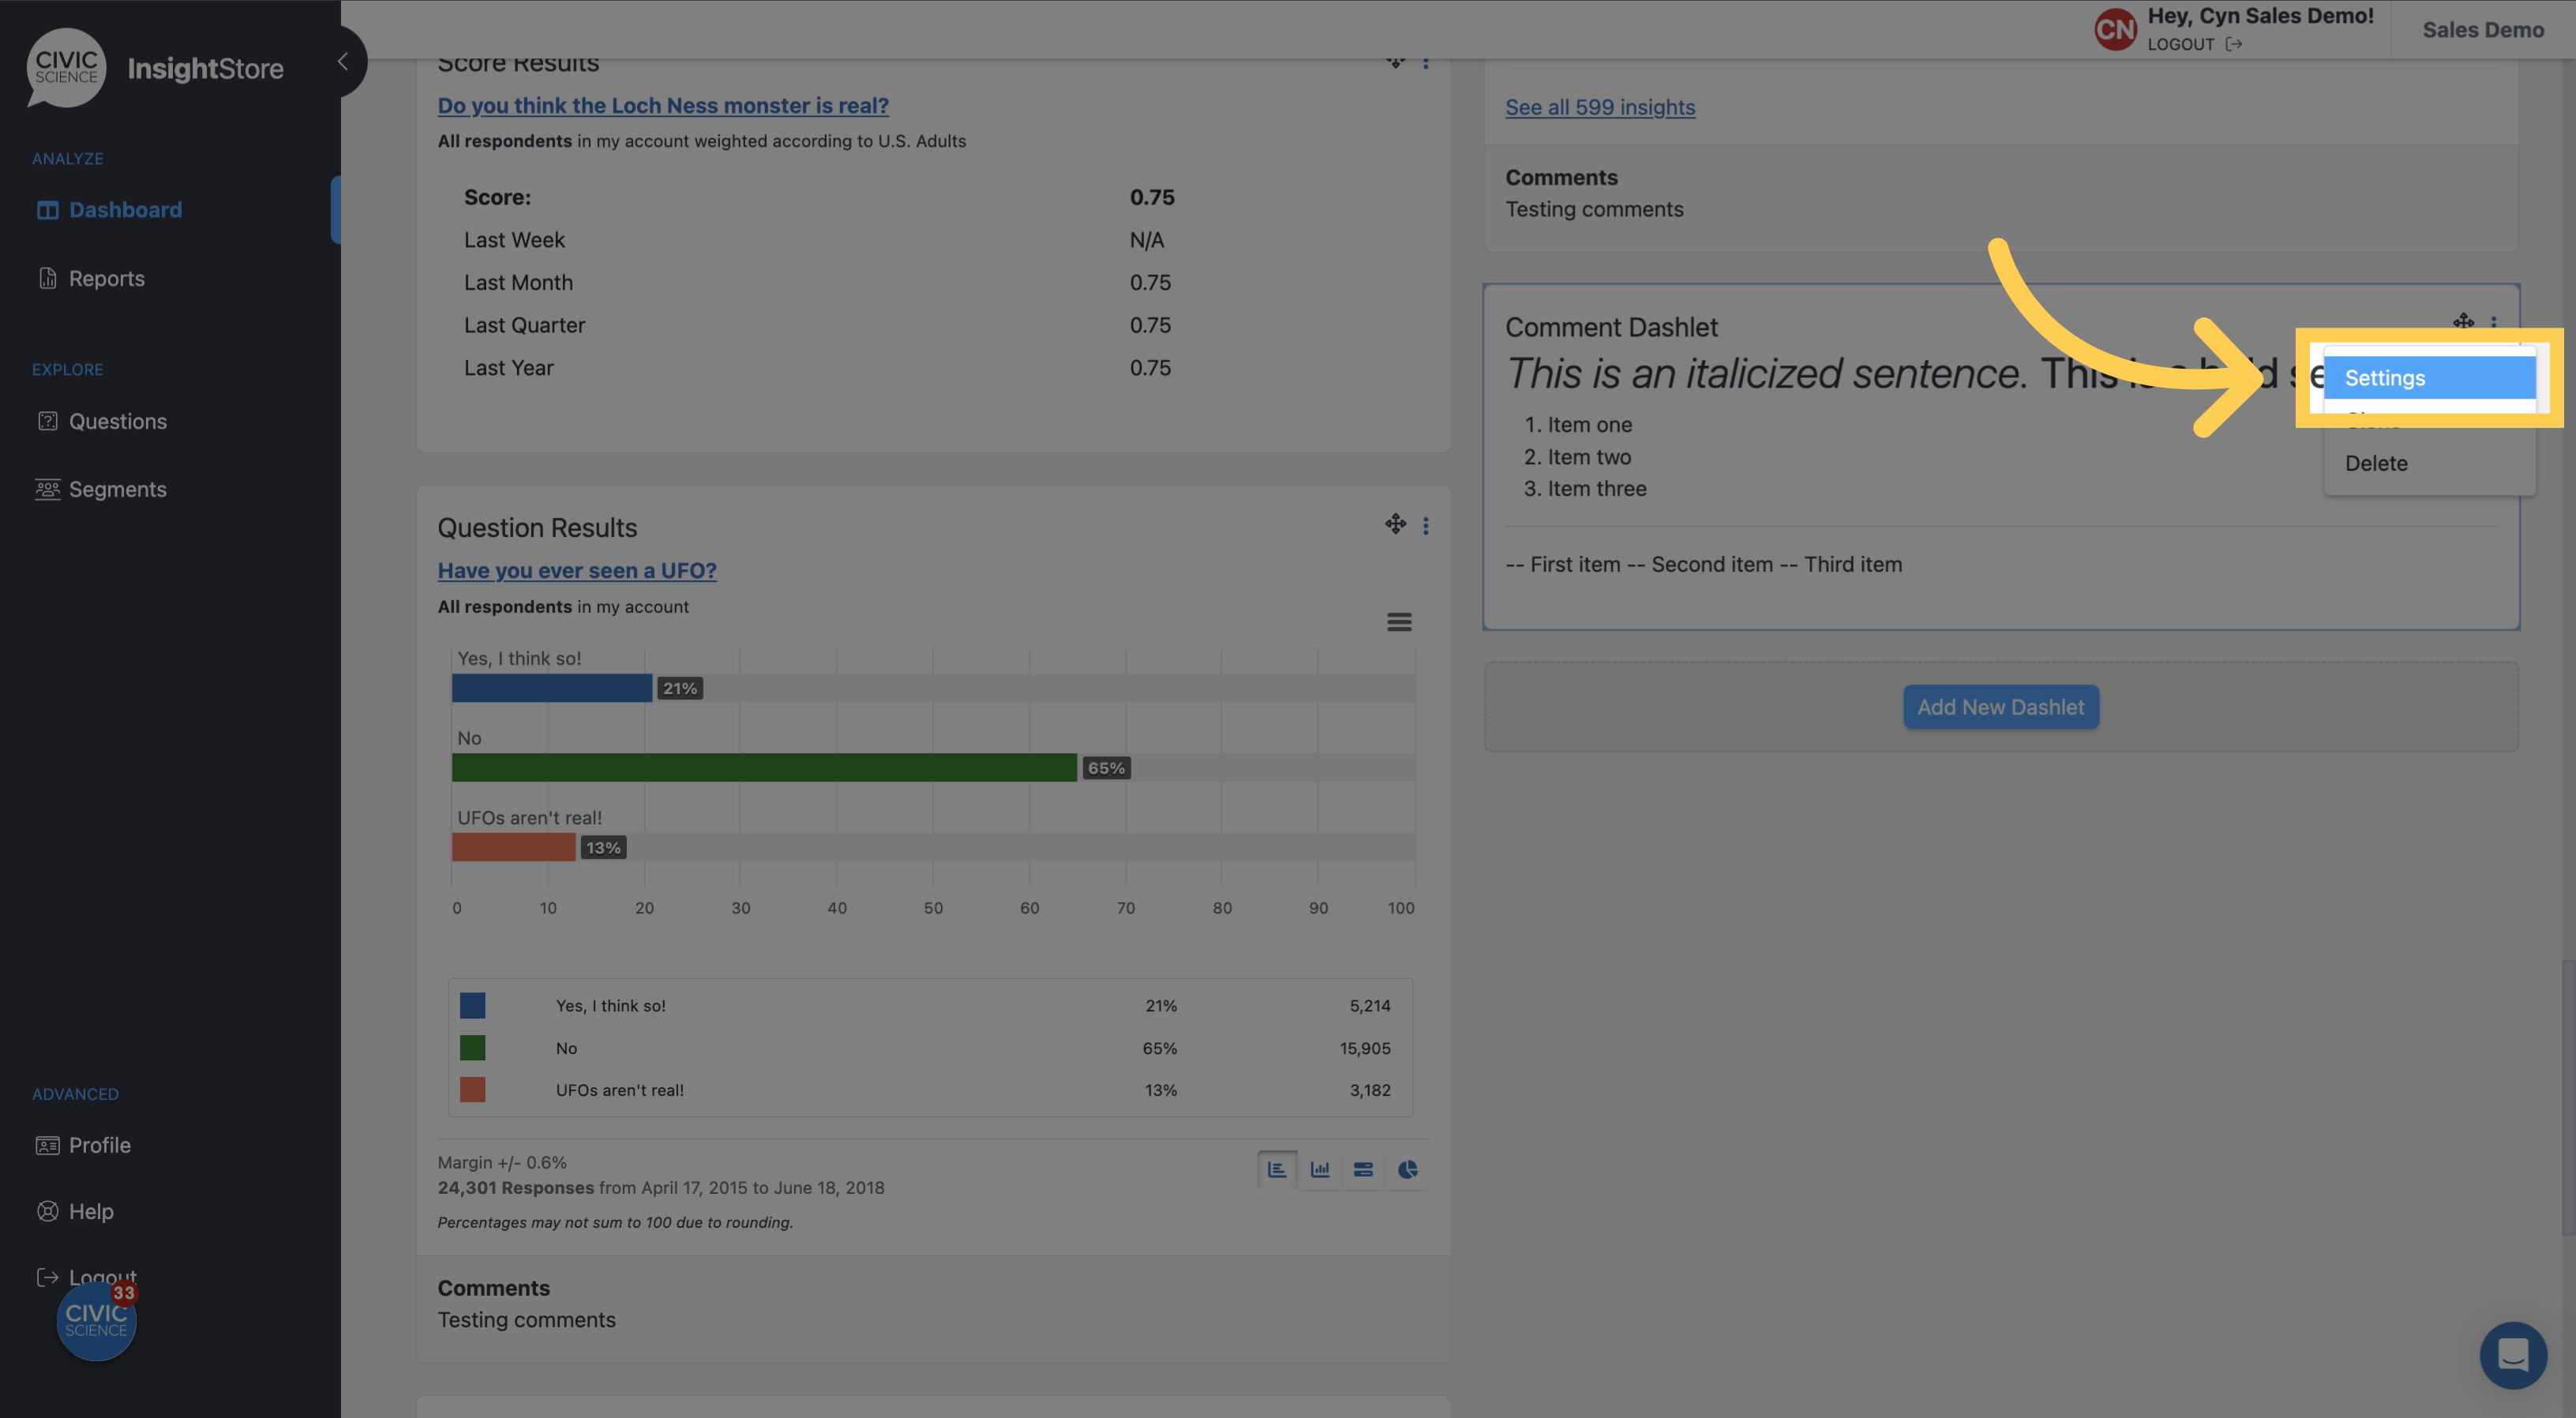Viewport: 2576px width, 1418px height.
Task: Click the 'See all 599 insights' link
Action: tap(1600, 107)
